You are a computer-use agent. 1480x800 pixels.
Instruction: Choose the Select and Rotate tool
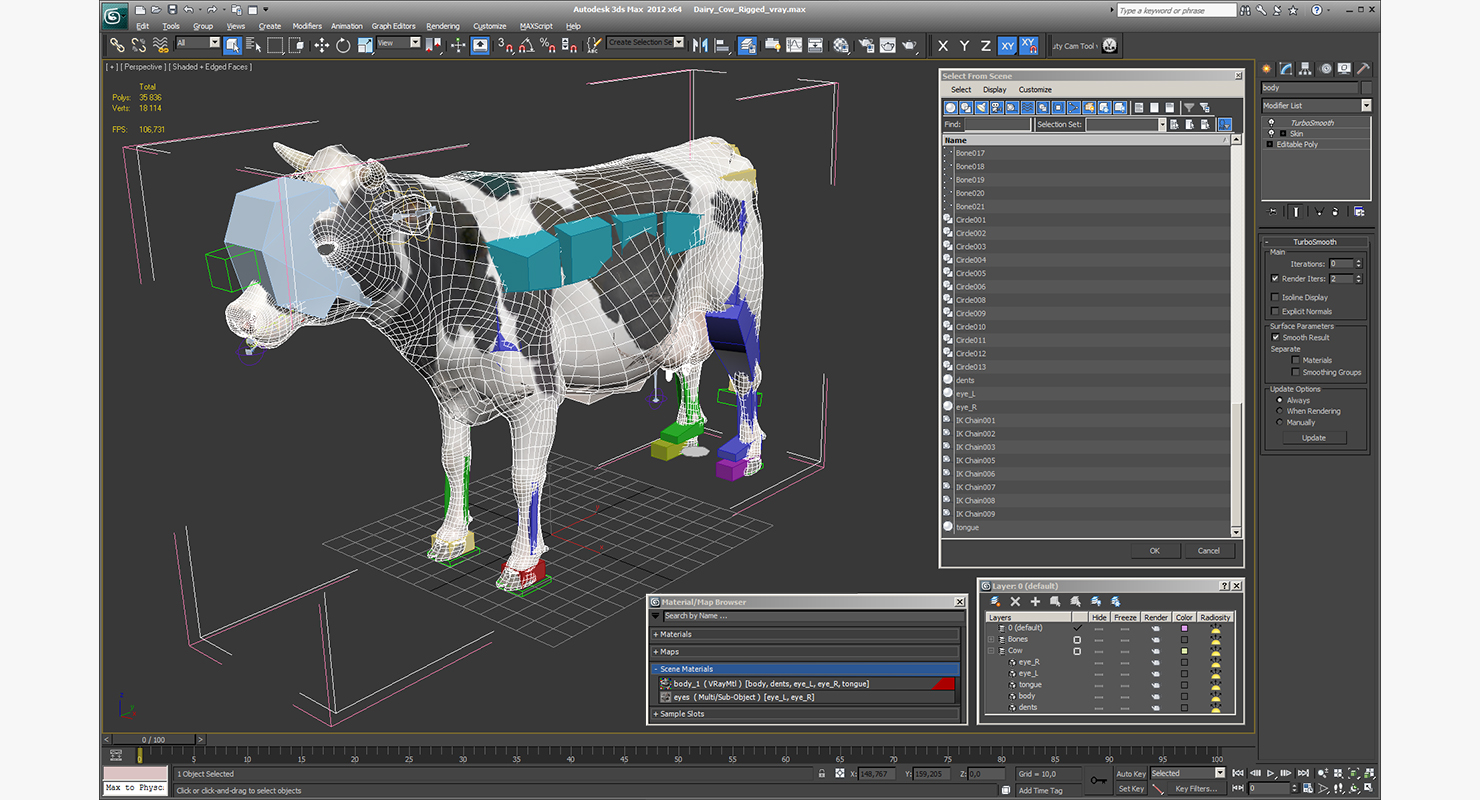(x=343, y=45)
